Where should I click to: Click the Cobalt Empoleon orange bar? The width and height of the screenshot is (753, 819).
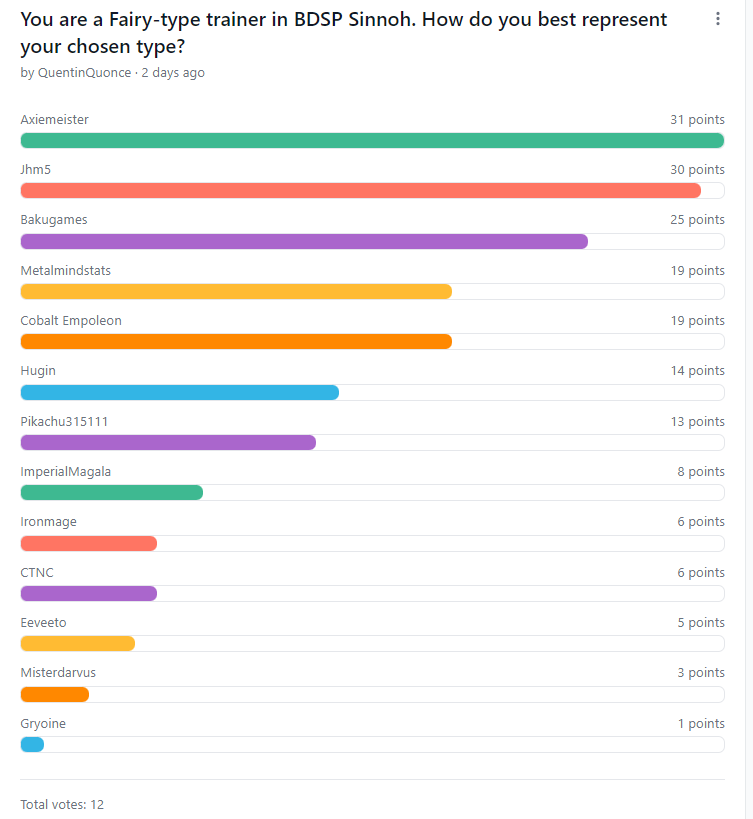(236, 342)
